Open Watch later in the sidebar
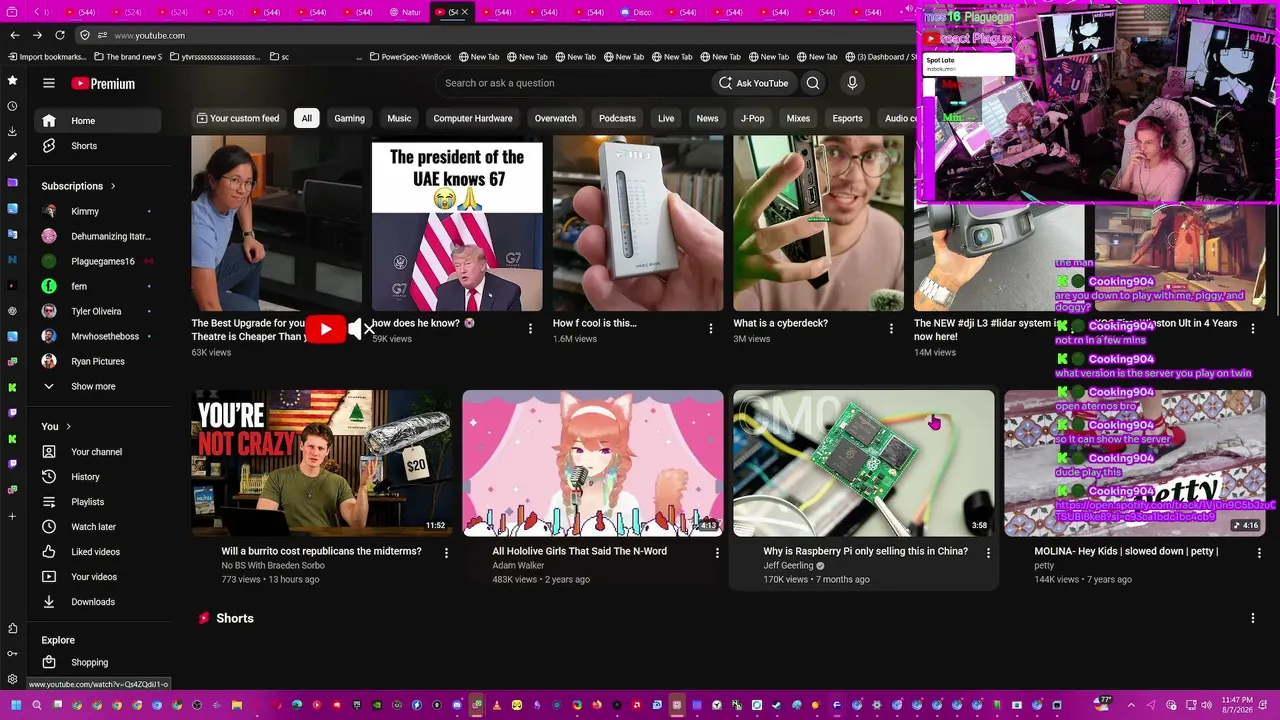The width and height of the screenshot is (1280, 720). coord(97,527)
